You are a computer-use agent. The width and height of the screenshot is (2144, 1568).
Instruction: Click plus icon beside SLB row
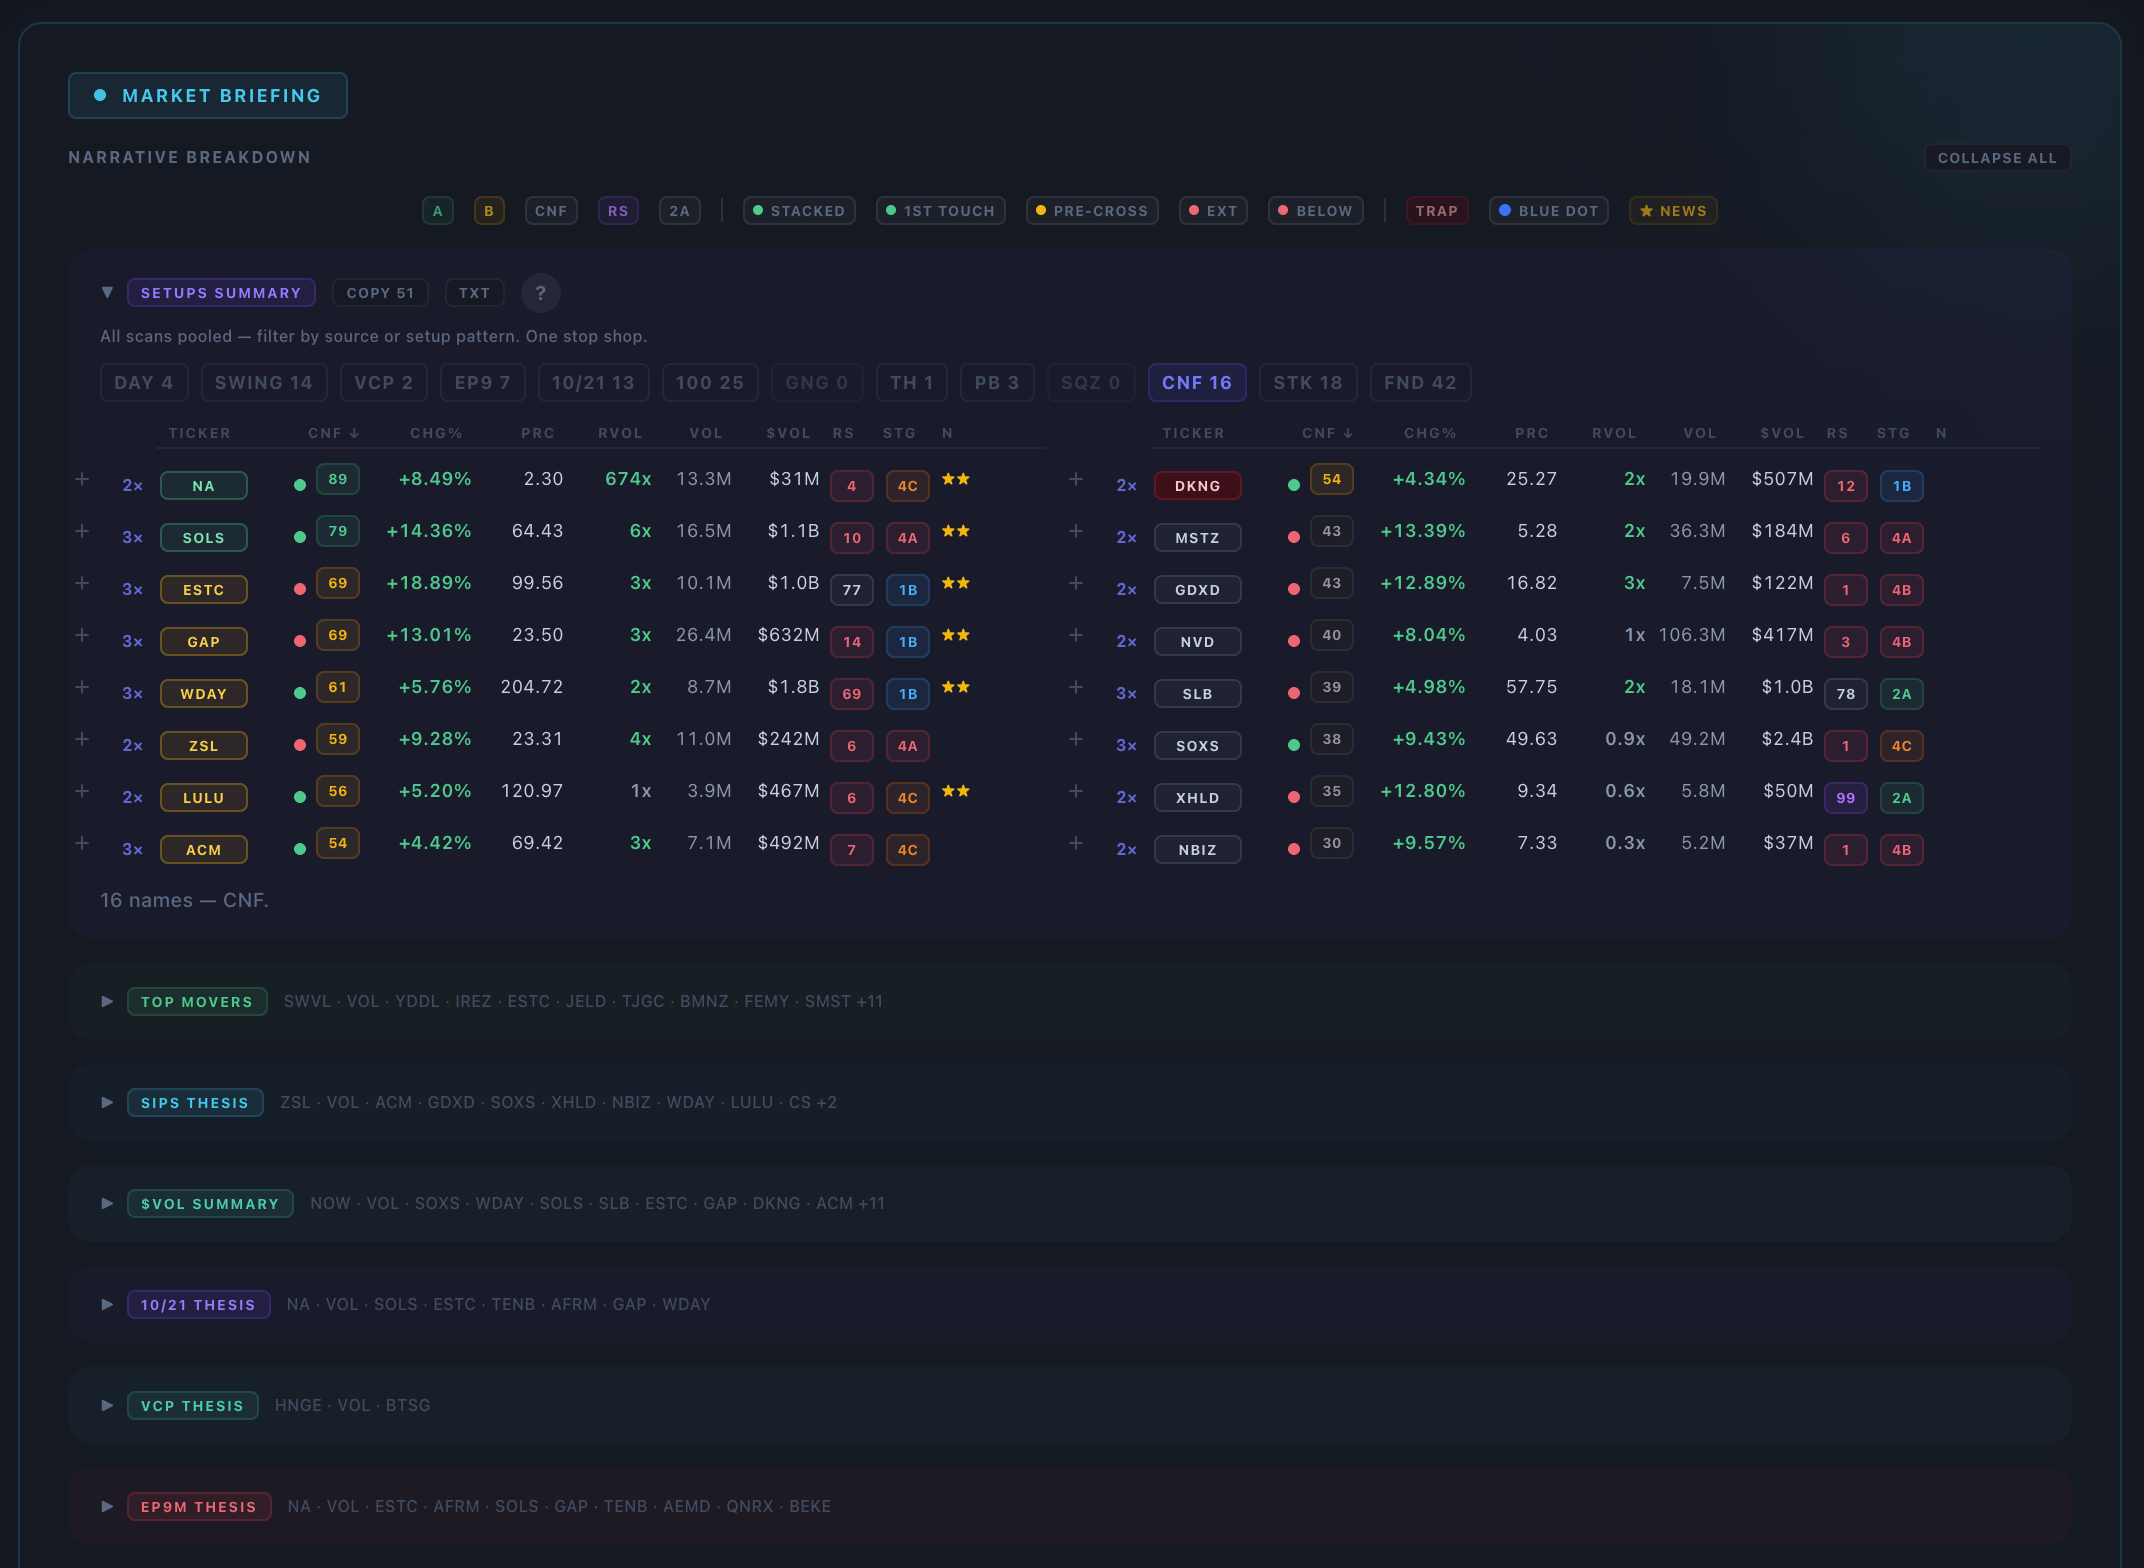tap(1076, 687)
